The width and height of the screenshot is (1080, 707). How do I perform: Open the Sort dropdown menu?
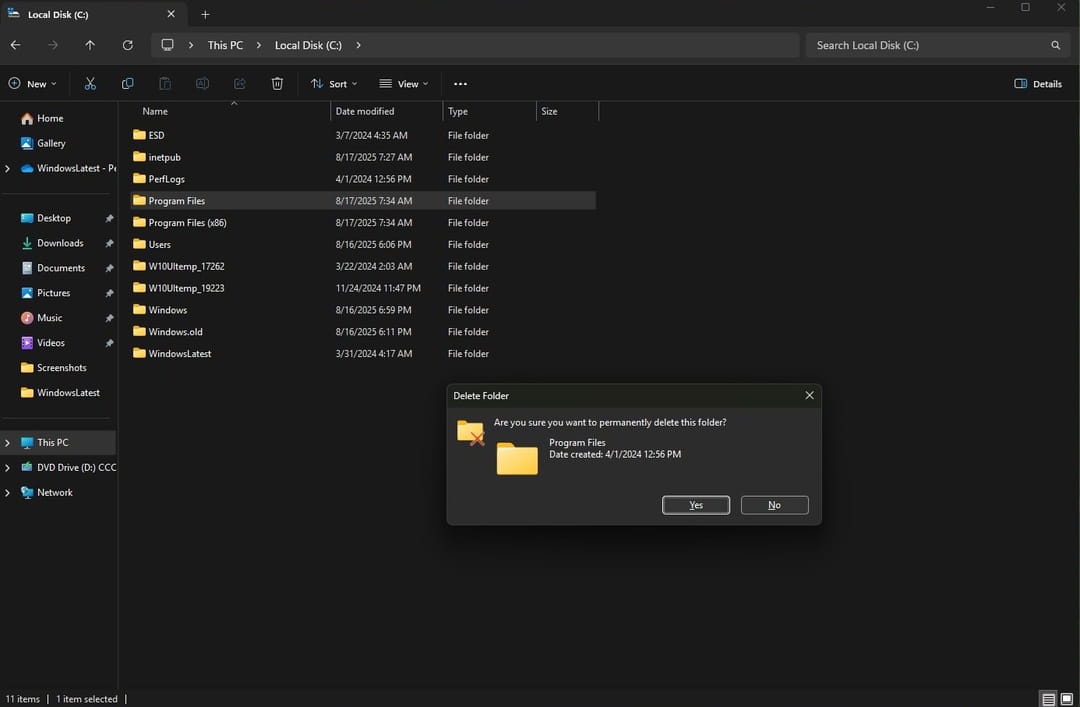[334, 84]
